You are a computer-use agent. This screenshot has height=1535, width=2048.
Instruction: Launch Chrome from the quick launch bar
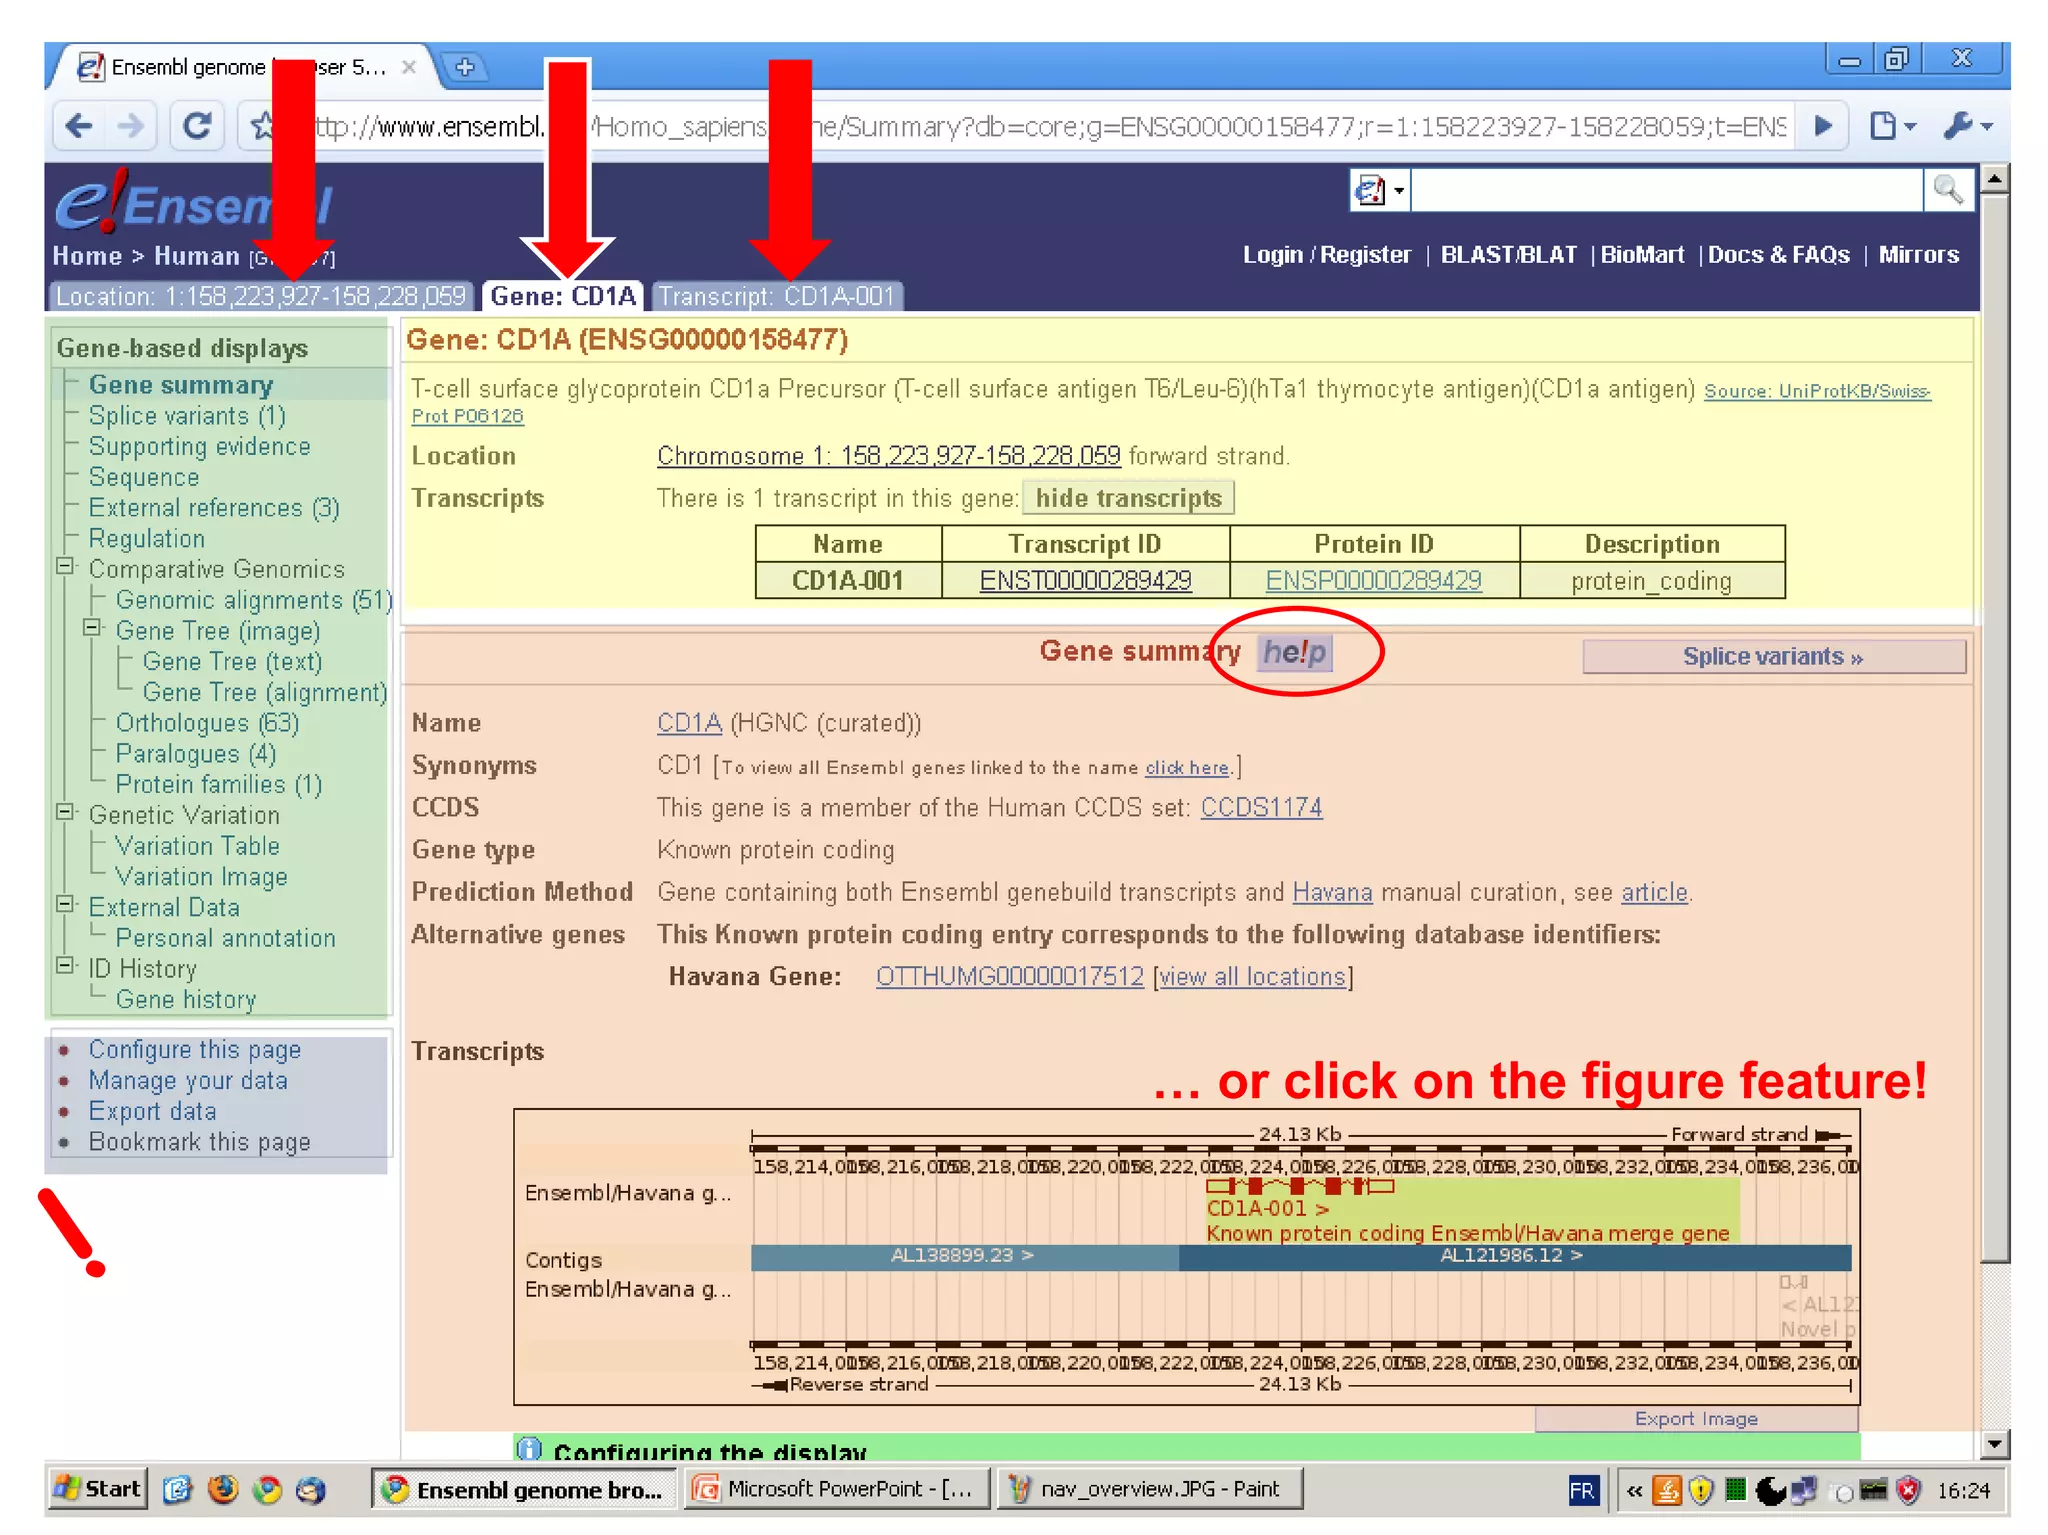267,1489
